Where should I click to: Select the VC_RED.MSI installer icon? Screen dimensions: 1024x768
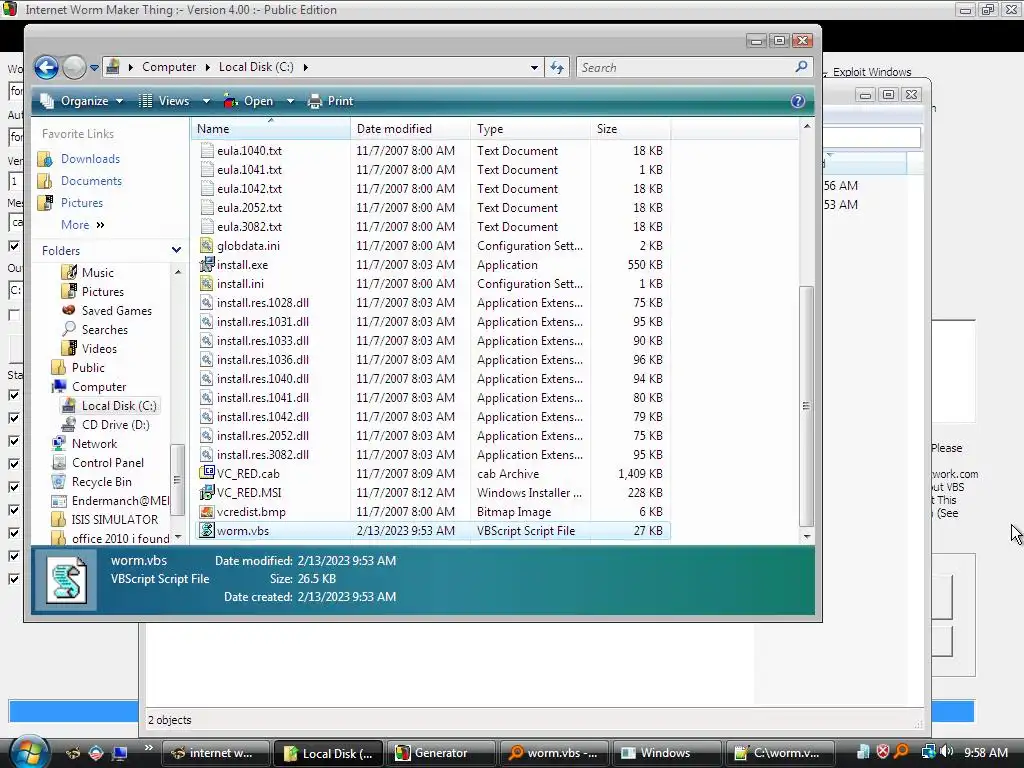click(206, 492)
